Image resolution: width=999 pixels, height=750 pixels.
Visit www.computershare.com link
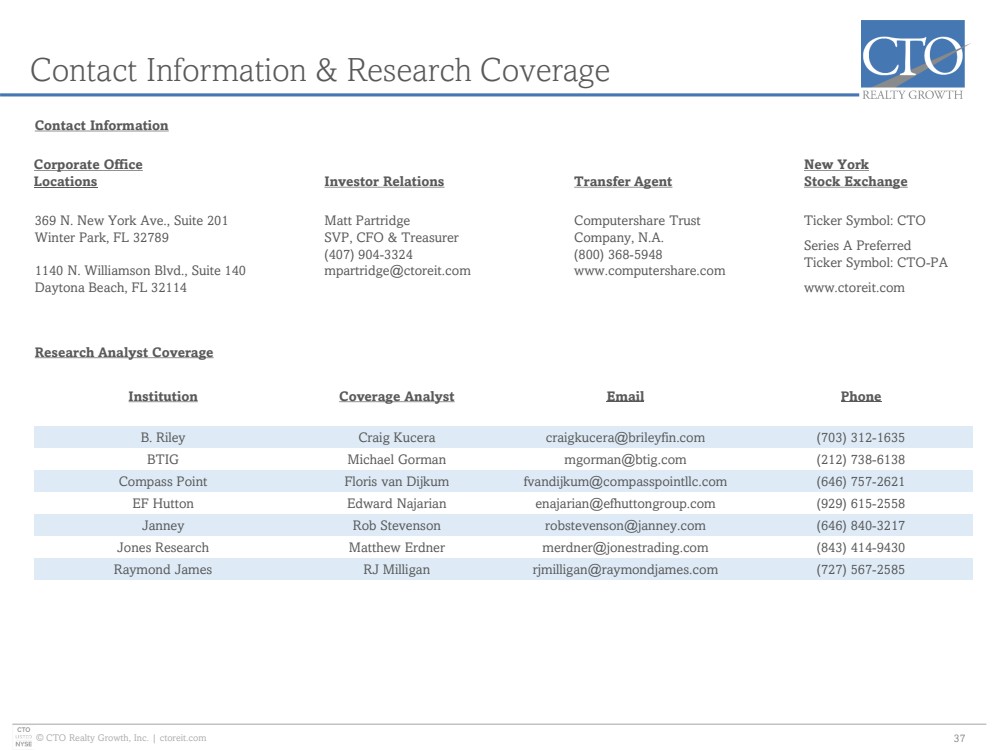click(x=649, y=271)
